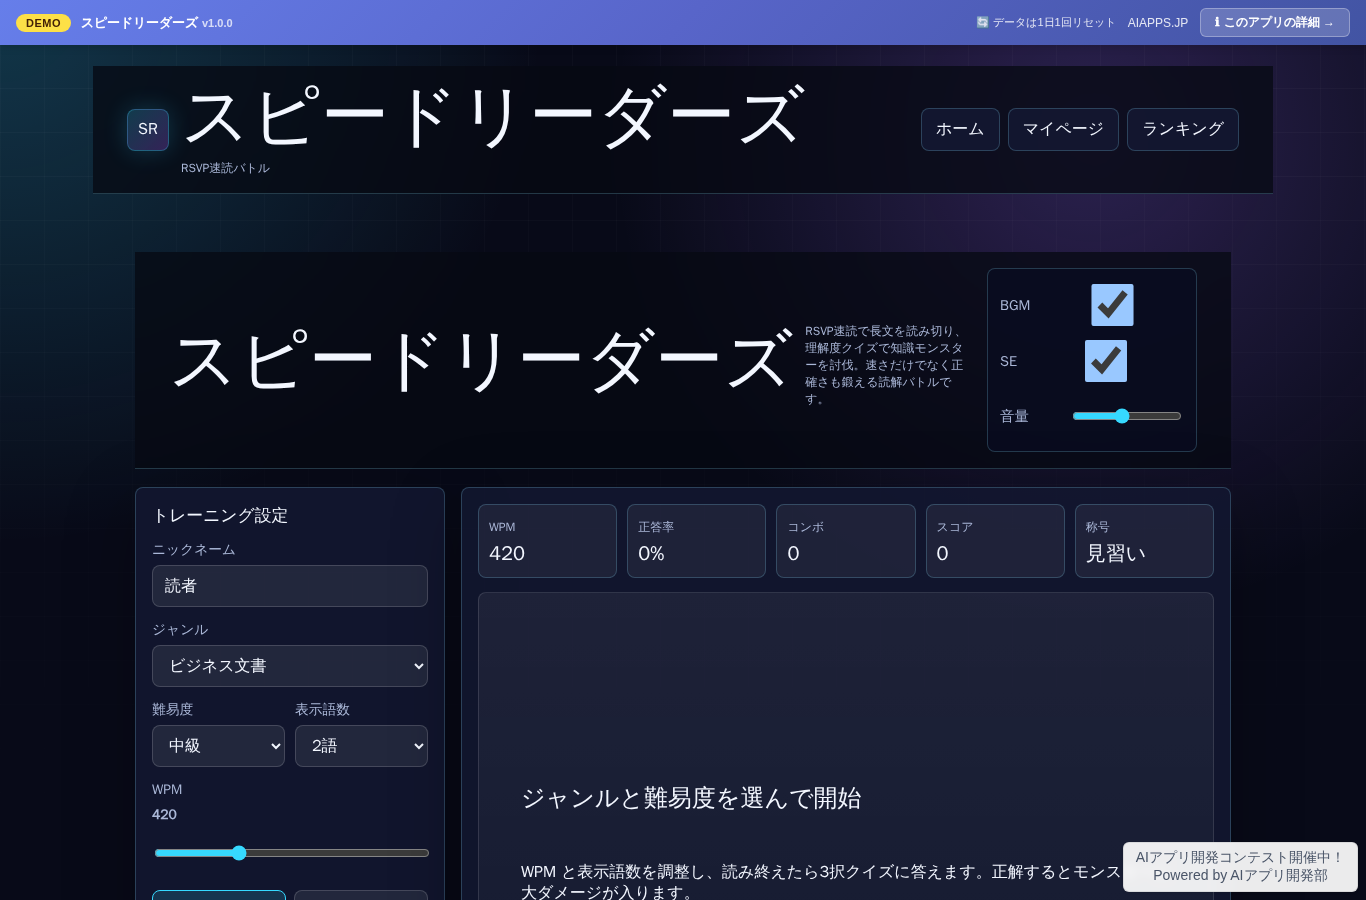Open the 難易度 dropdown showing 中級

pos(218,746)
